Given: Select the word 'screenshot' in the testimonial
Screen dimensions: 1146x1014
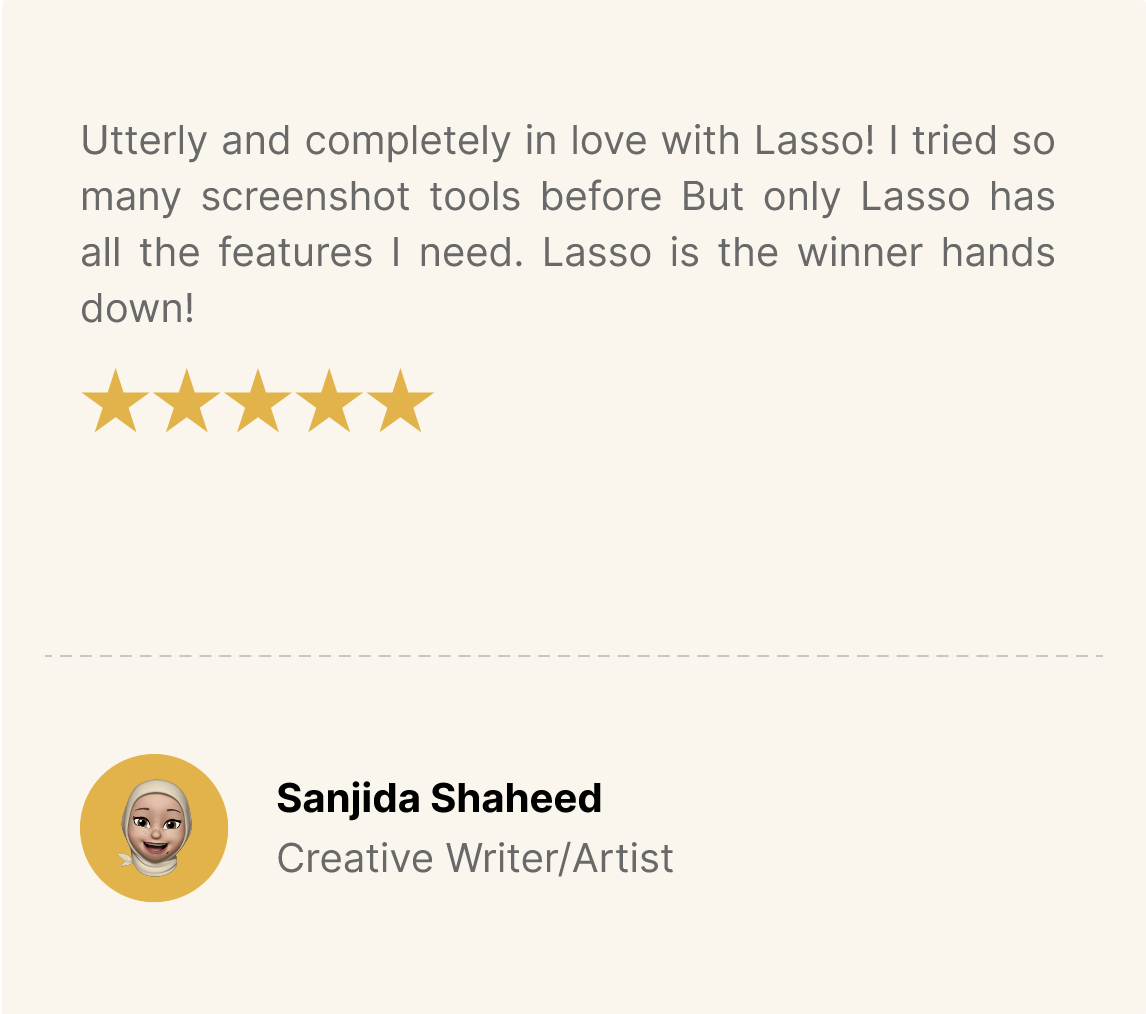Looking at the screenshot, I should (x=306, y=197).
